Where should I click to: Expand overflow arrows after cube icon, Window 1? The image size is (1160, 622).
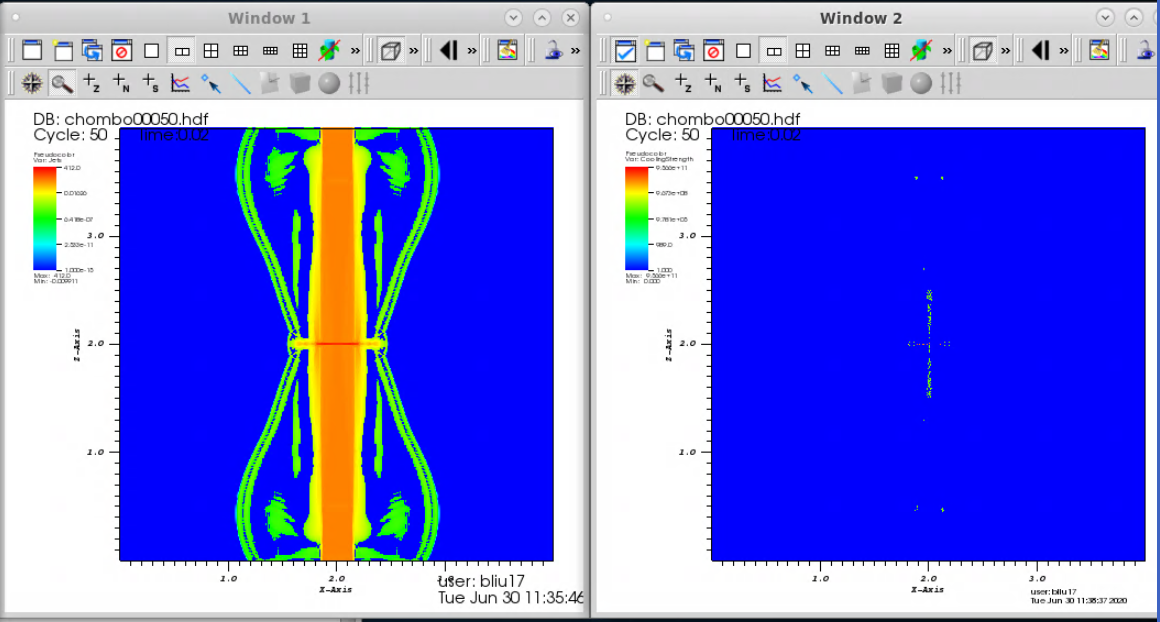(x=414, y=50)
